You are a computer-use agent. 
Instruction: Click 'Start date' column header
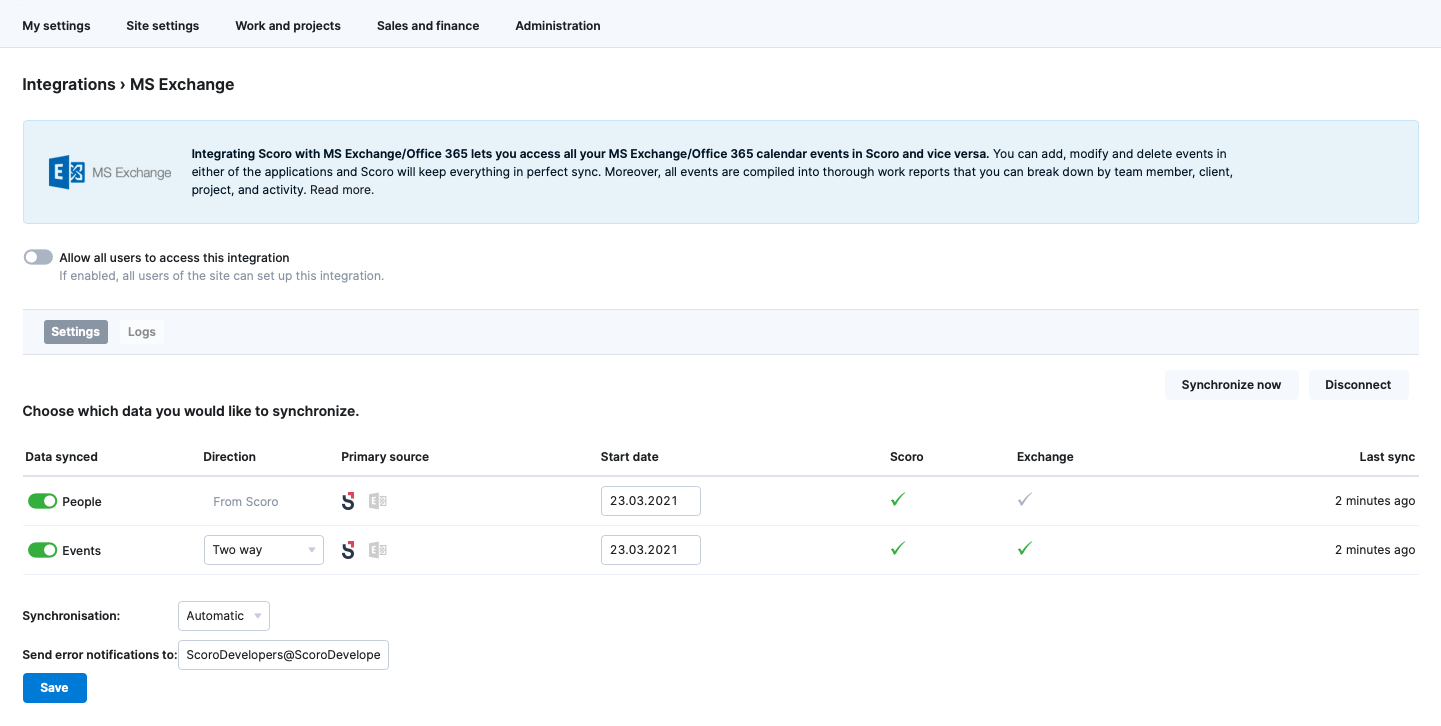tap(630, 457)
